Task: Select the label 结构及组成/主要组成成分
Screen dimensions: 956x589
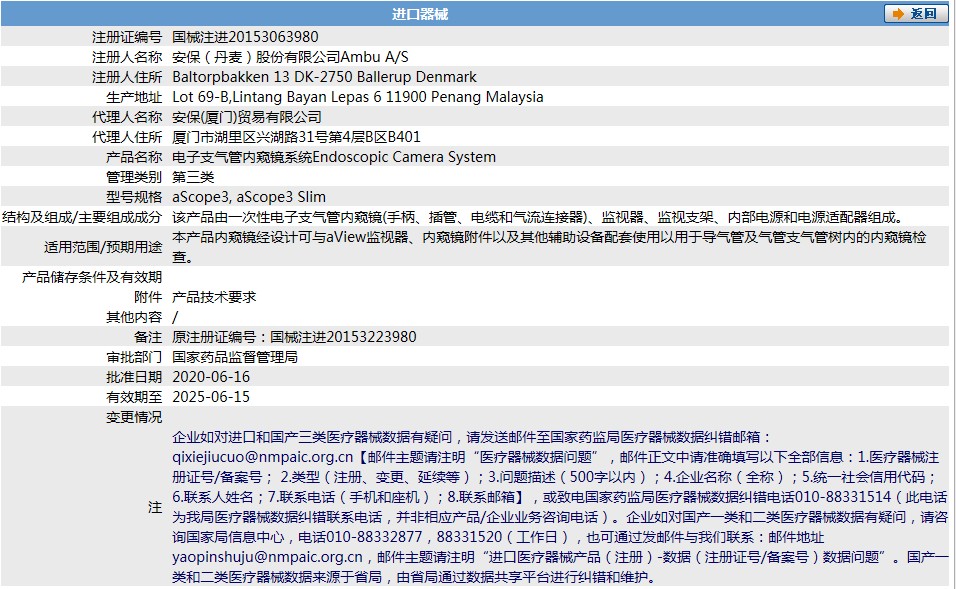Action: pyautogui.click(x=82, y=217)
